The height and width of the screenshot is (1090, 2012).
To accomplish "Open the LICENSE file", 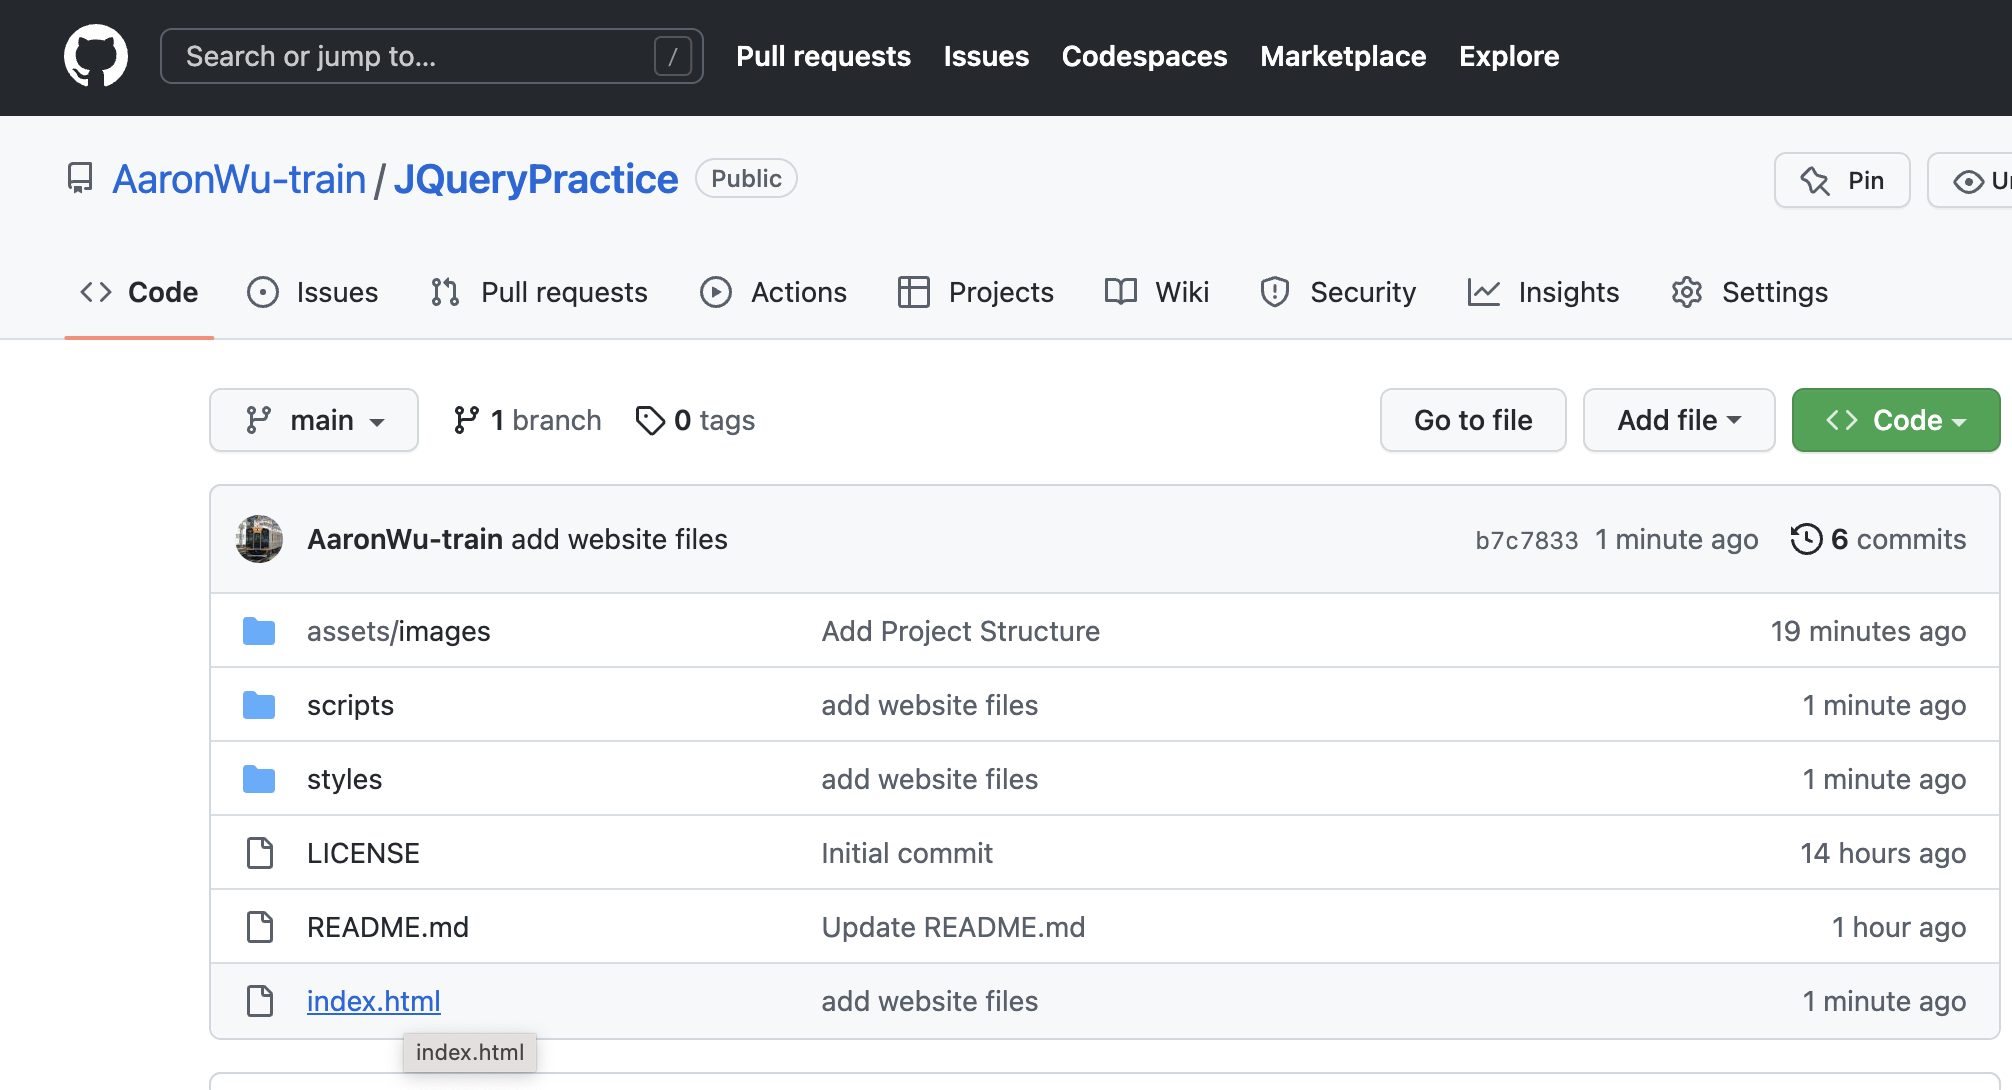I will (x=363, y=853).
